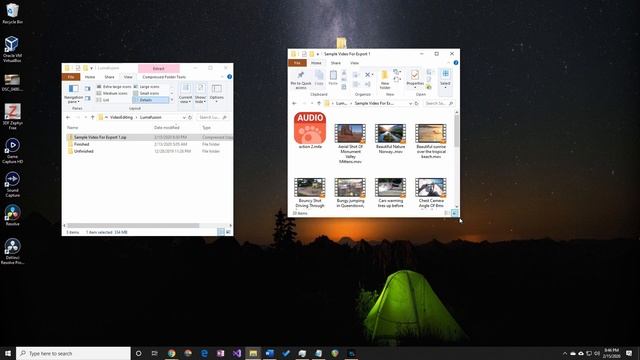Launch the Resolve desktop shortcut
The image size is (640, 360).
(12, 216)
